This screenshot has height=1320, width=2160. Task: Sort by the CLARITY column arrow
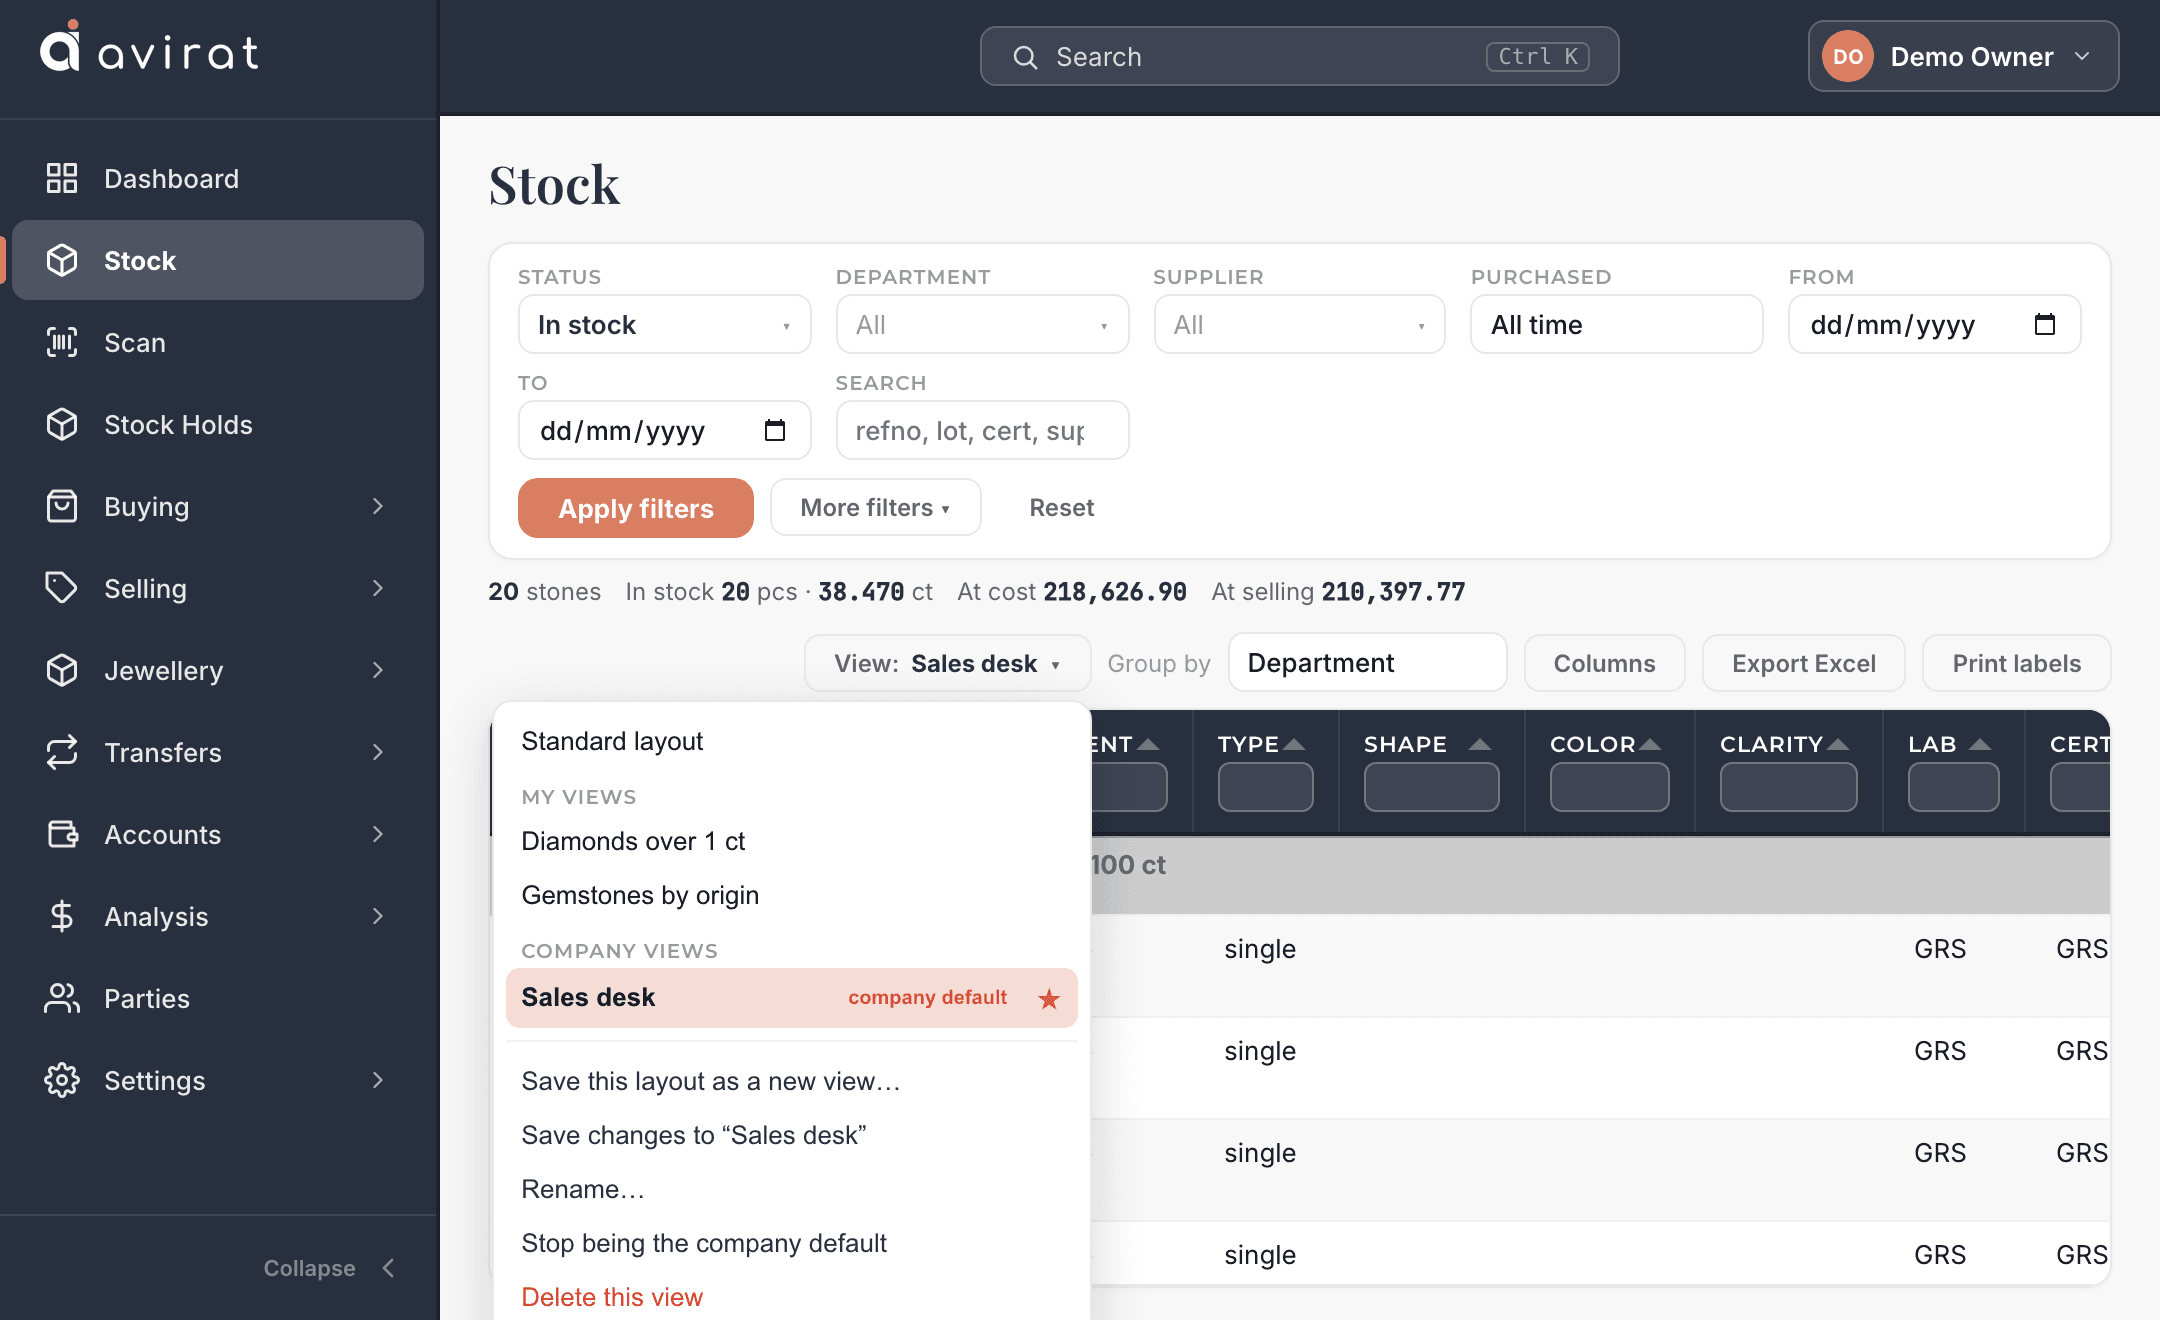click(x=1838, y=744)
